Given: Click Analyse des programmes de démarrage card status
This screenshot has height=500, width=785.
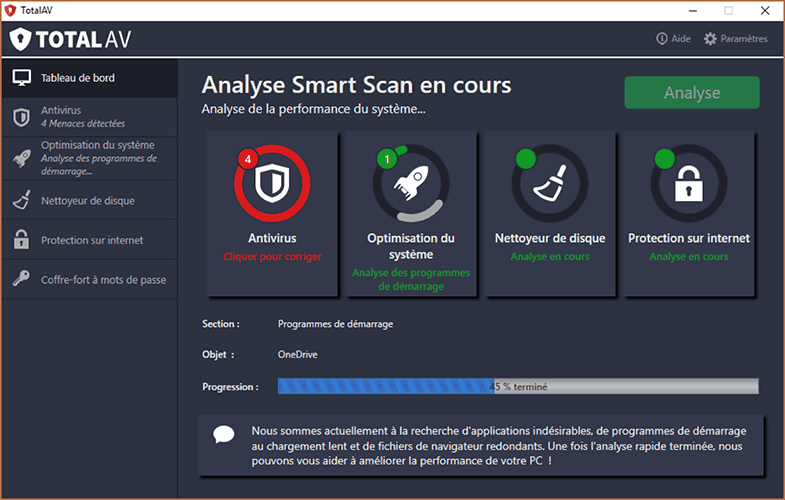Looking at the screenshot, I should 411,279.
